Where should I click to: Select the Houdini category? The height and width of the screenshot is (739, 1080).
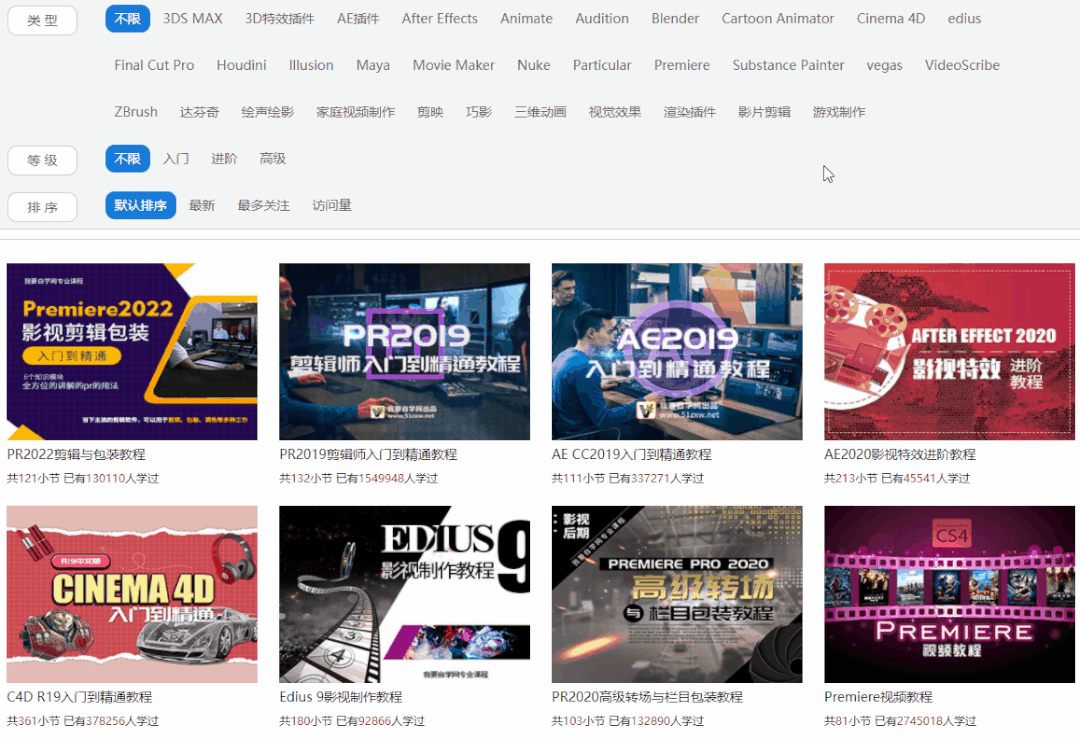click(241, 65)
